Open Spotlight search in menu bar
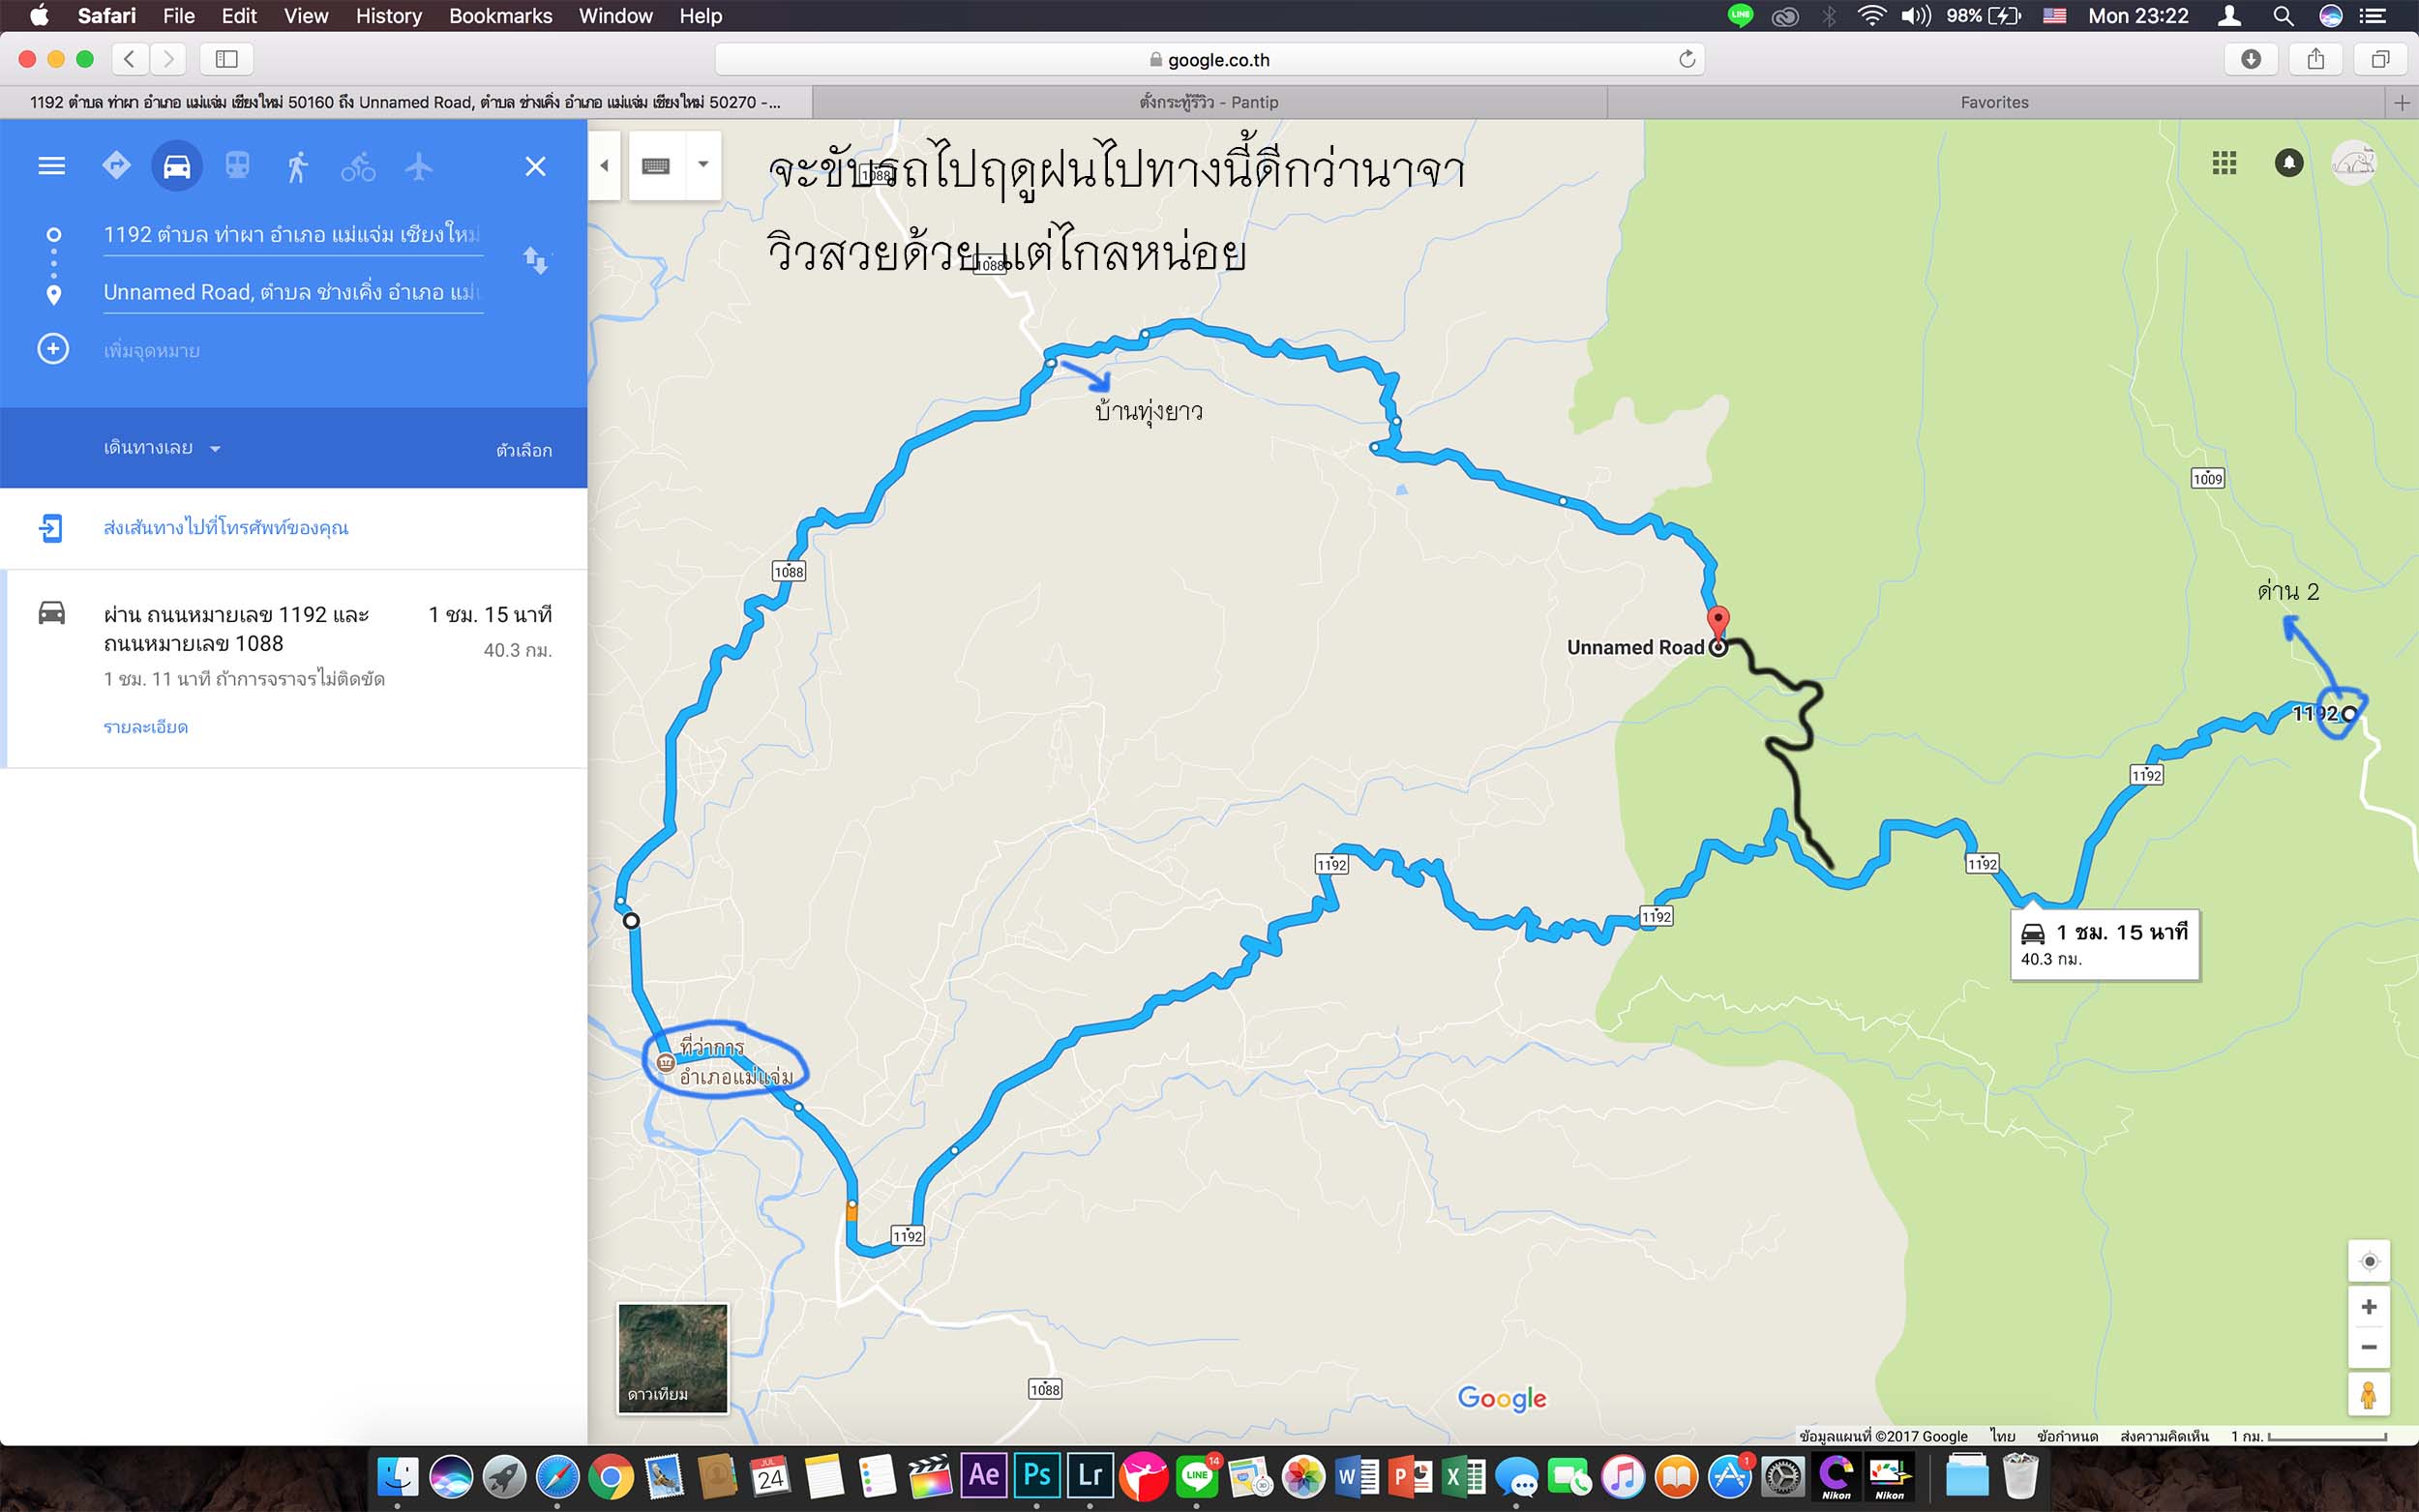This screenshot has width=2419, height=1512. tap(2283, 16)
